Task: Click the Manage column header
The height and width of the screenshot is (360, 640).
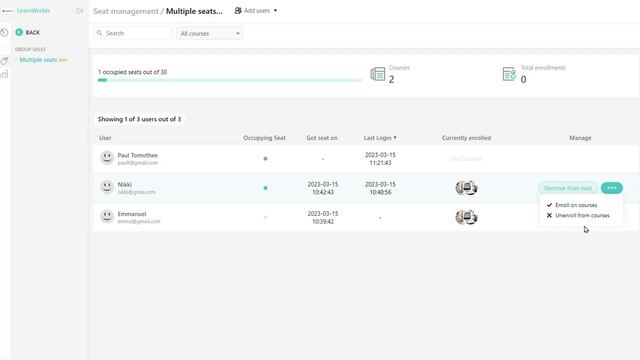Action: click(580, 138)
